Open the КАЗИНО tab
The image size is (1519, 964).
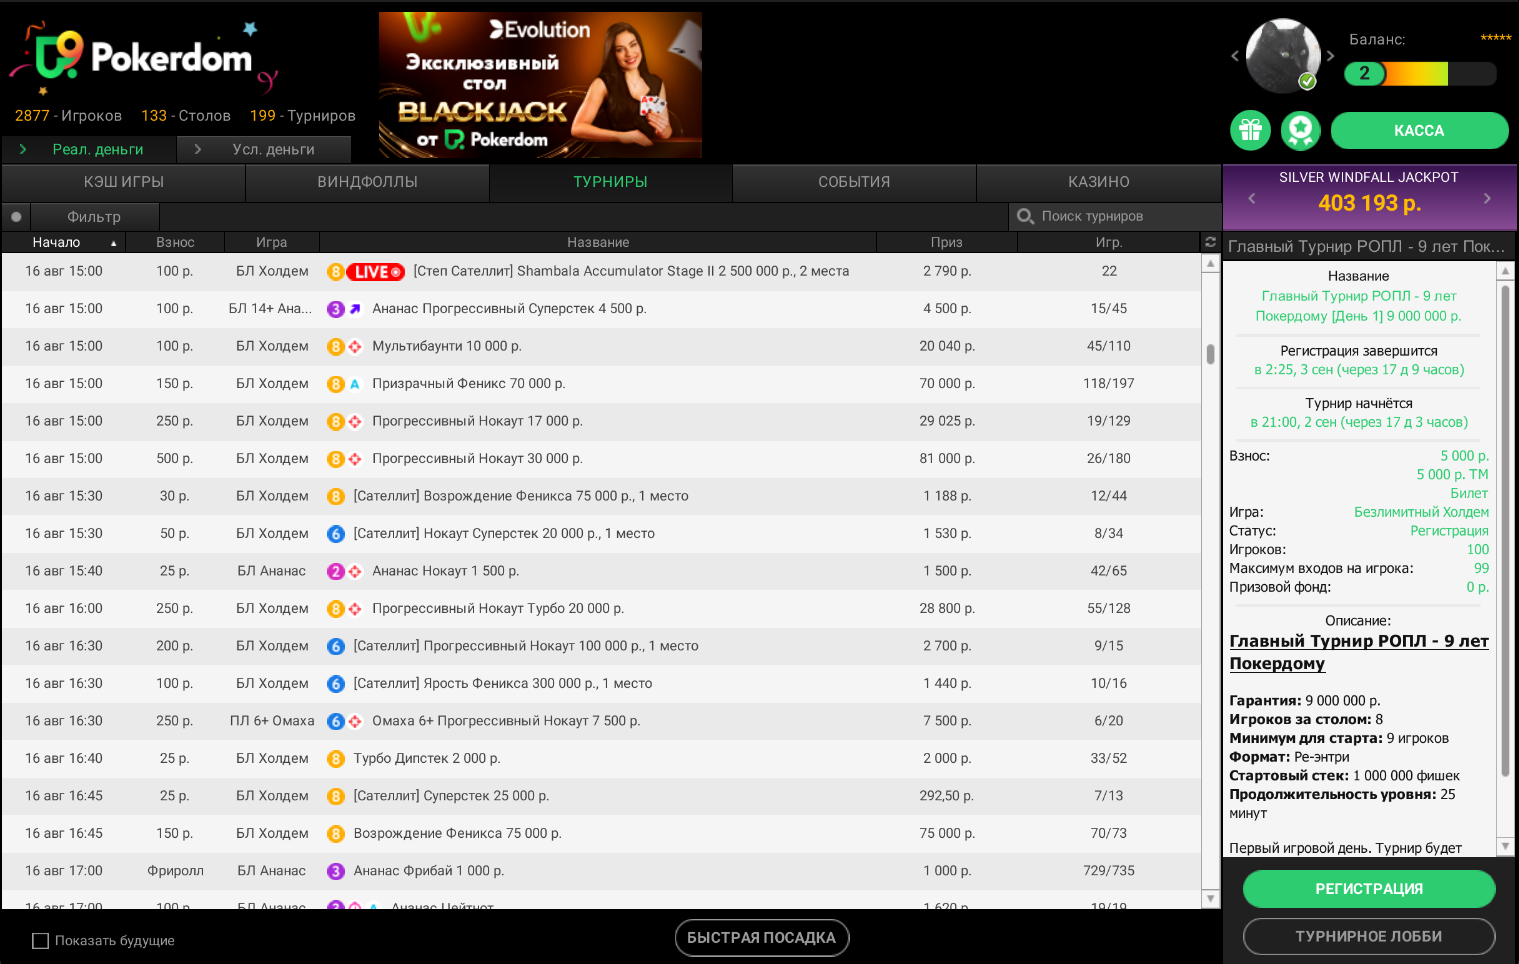pyautogui.click(x=1098, y=182)
